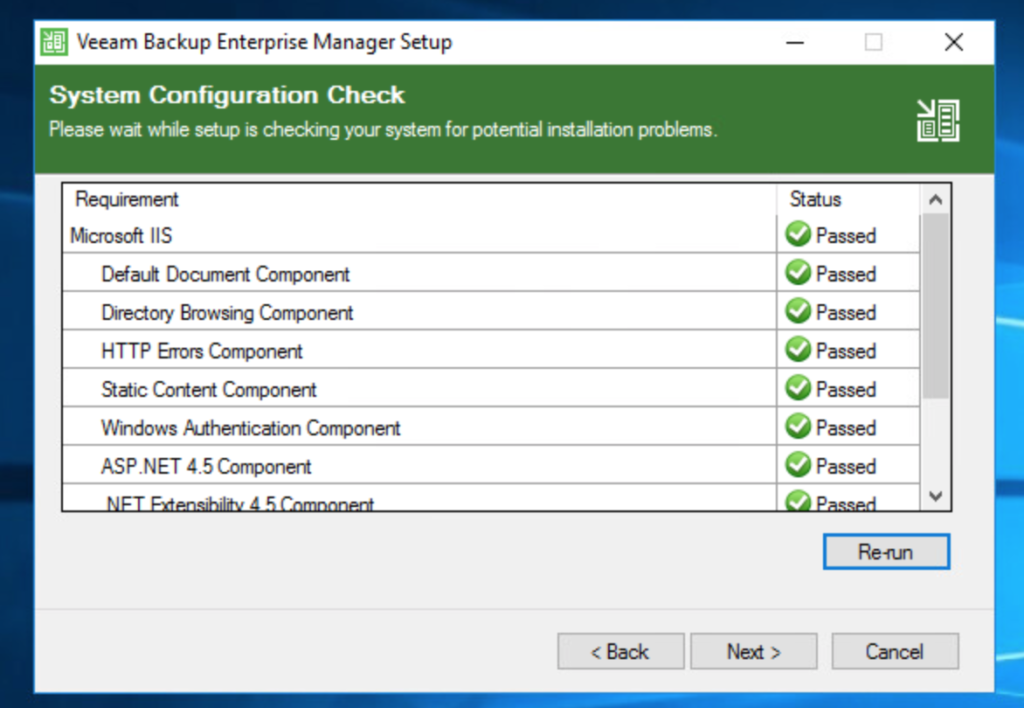Click the Default Document Component passed icon
The image size is (1024, 708).
(x=798, y=272)
